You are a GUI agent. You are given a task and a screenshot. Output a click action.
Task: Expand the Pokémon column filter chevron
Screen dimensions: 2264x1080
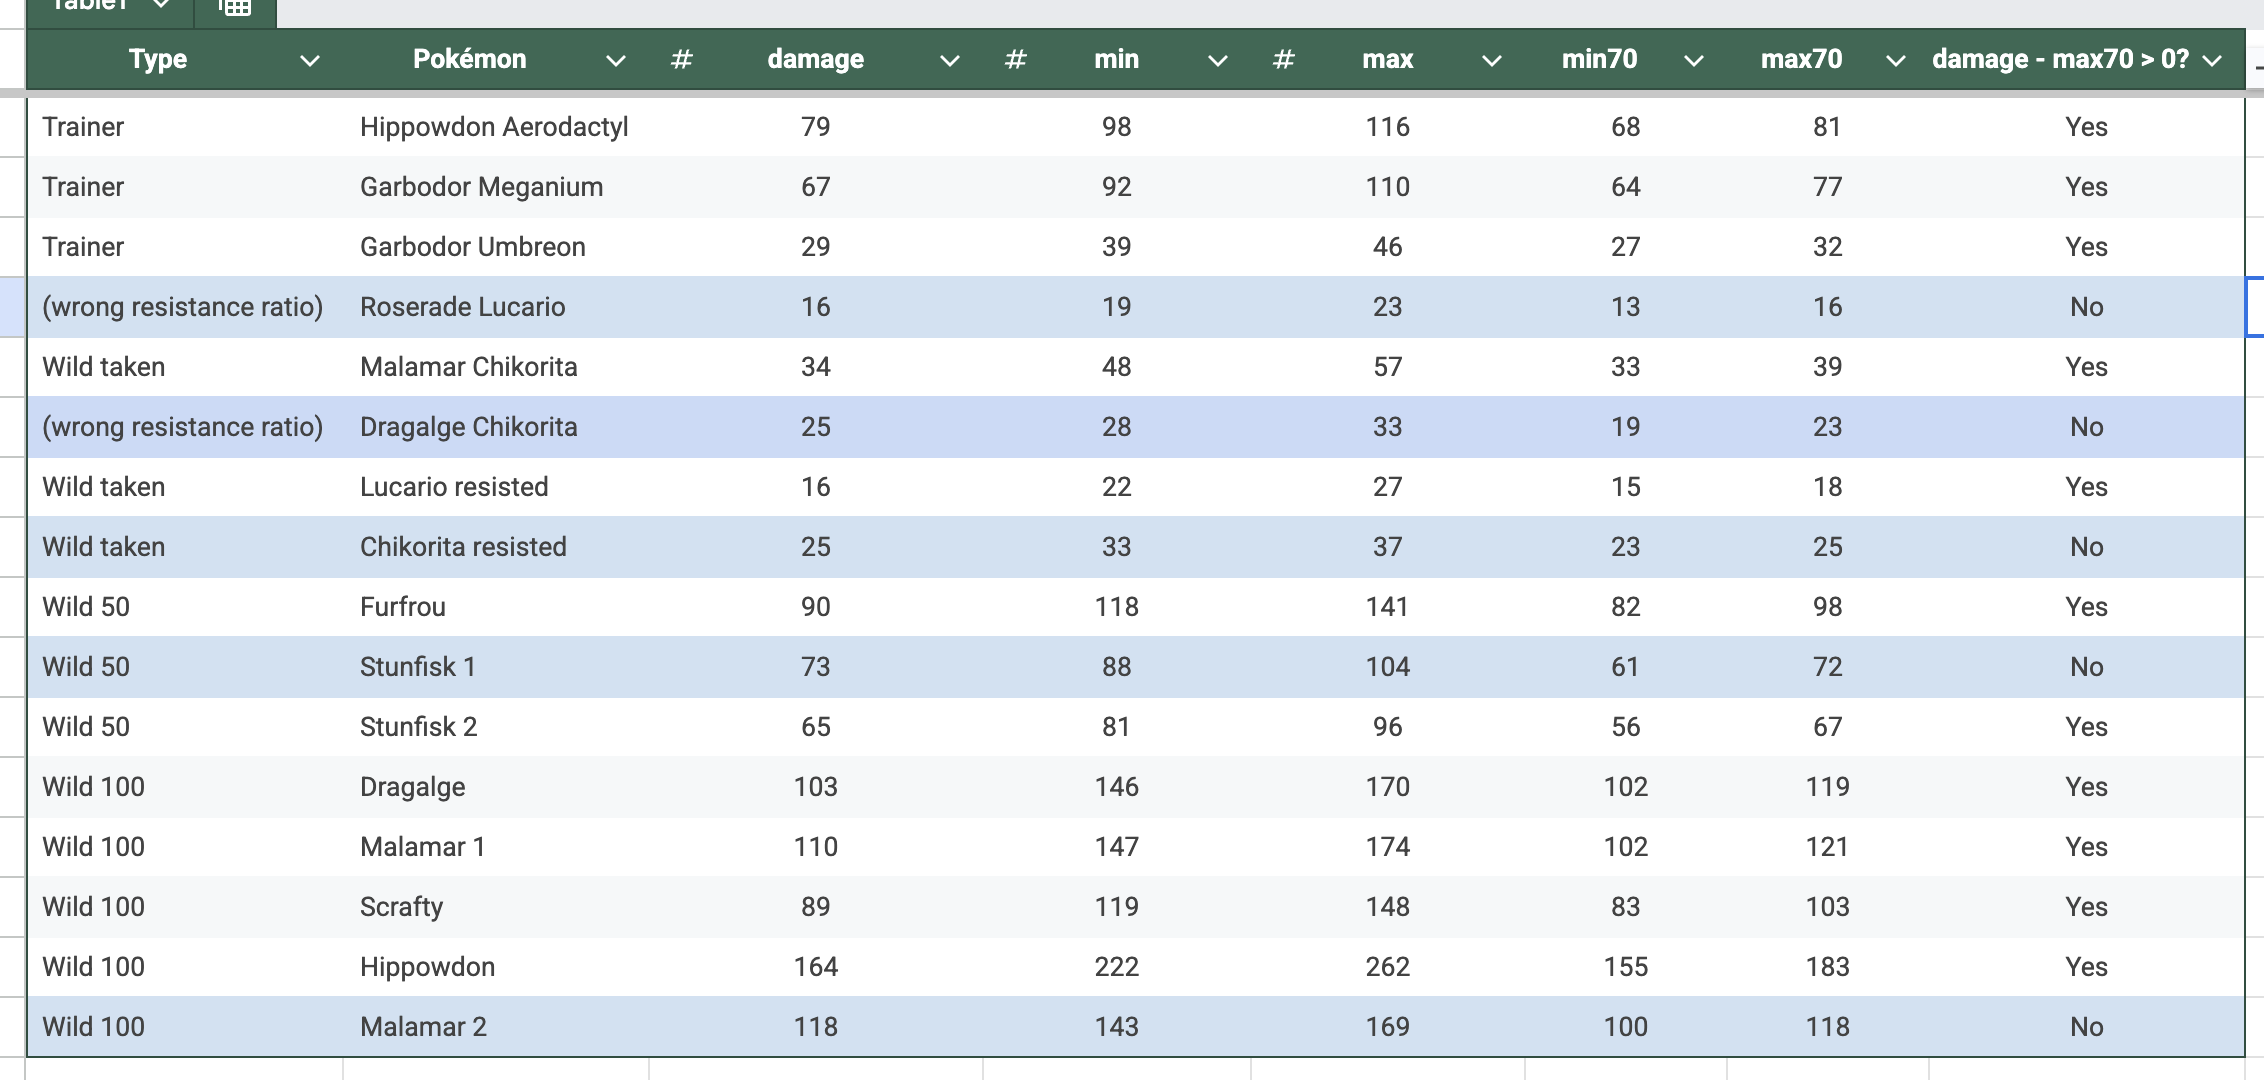point(616,61)
